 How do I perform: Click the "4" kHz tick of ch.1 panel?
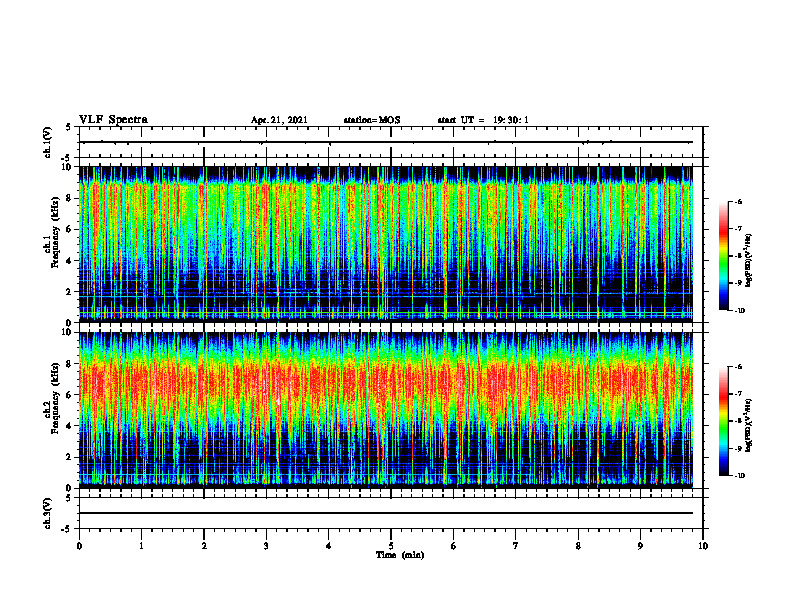click(70, 261)
